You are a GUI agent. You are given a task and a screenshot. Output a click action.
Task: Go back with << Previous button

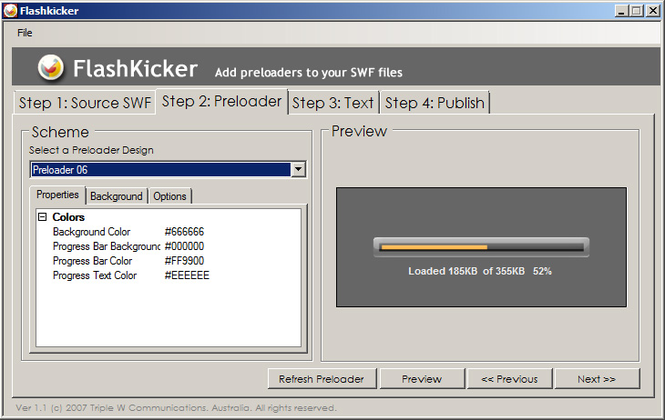tap(509, 379)
